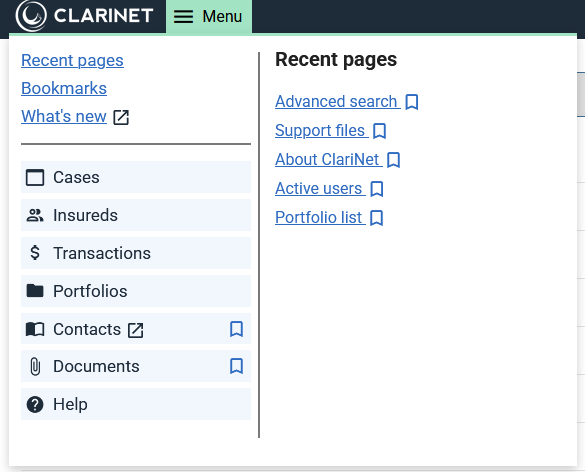This screenshot has width=585, height=472.
Task: Click the external link icon beside What's new
Action: coord(121,117)
